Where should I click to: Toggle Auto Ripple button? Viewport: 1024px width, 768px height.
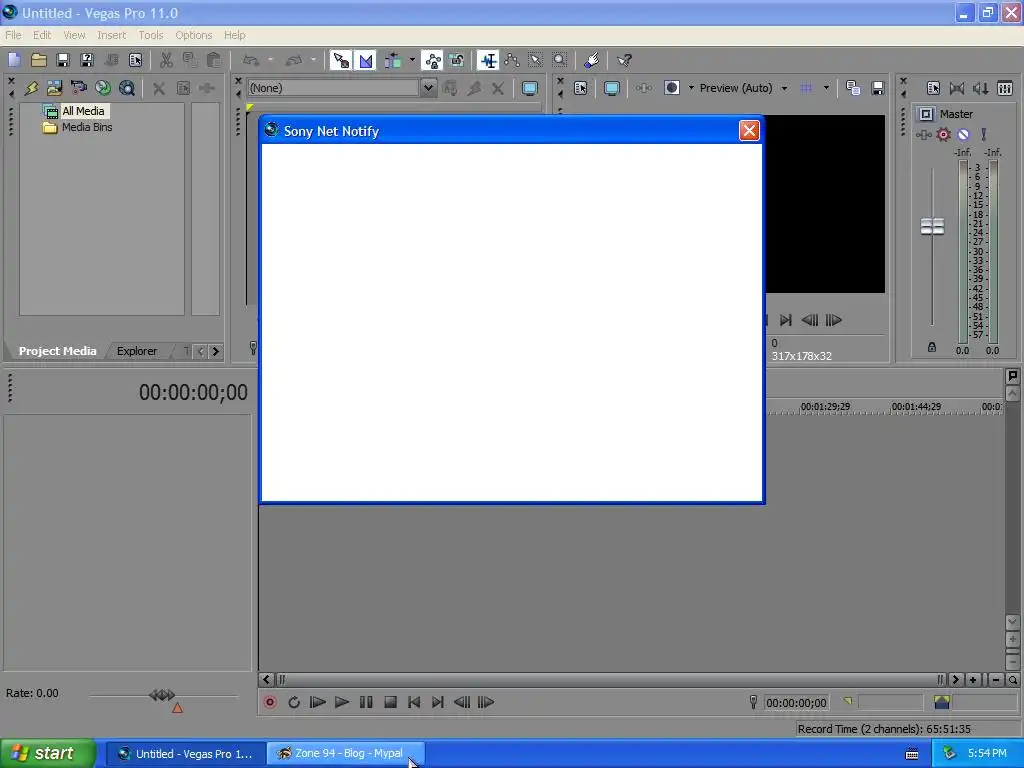pos(392,60)
